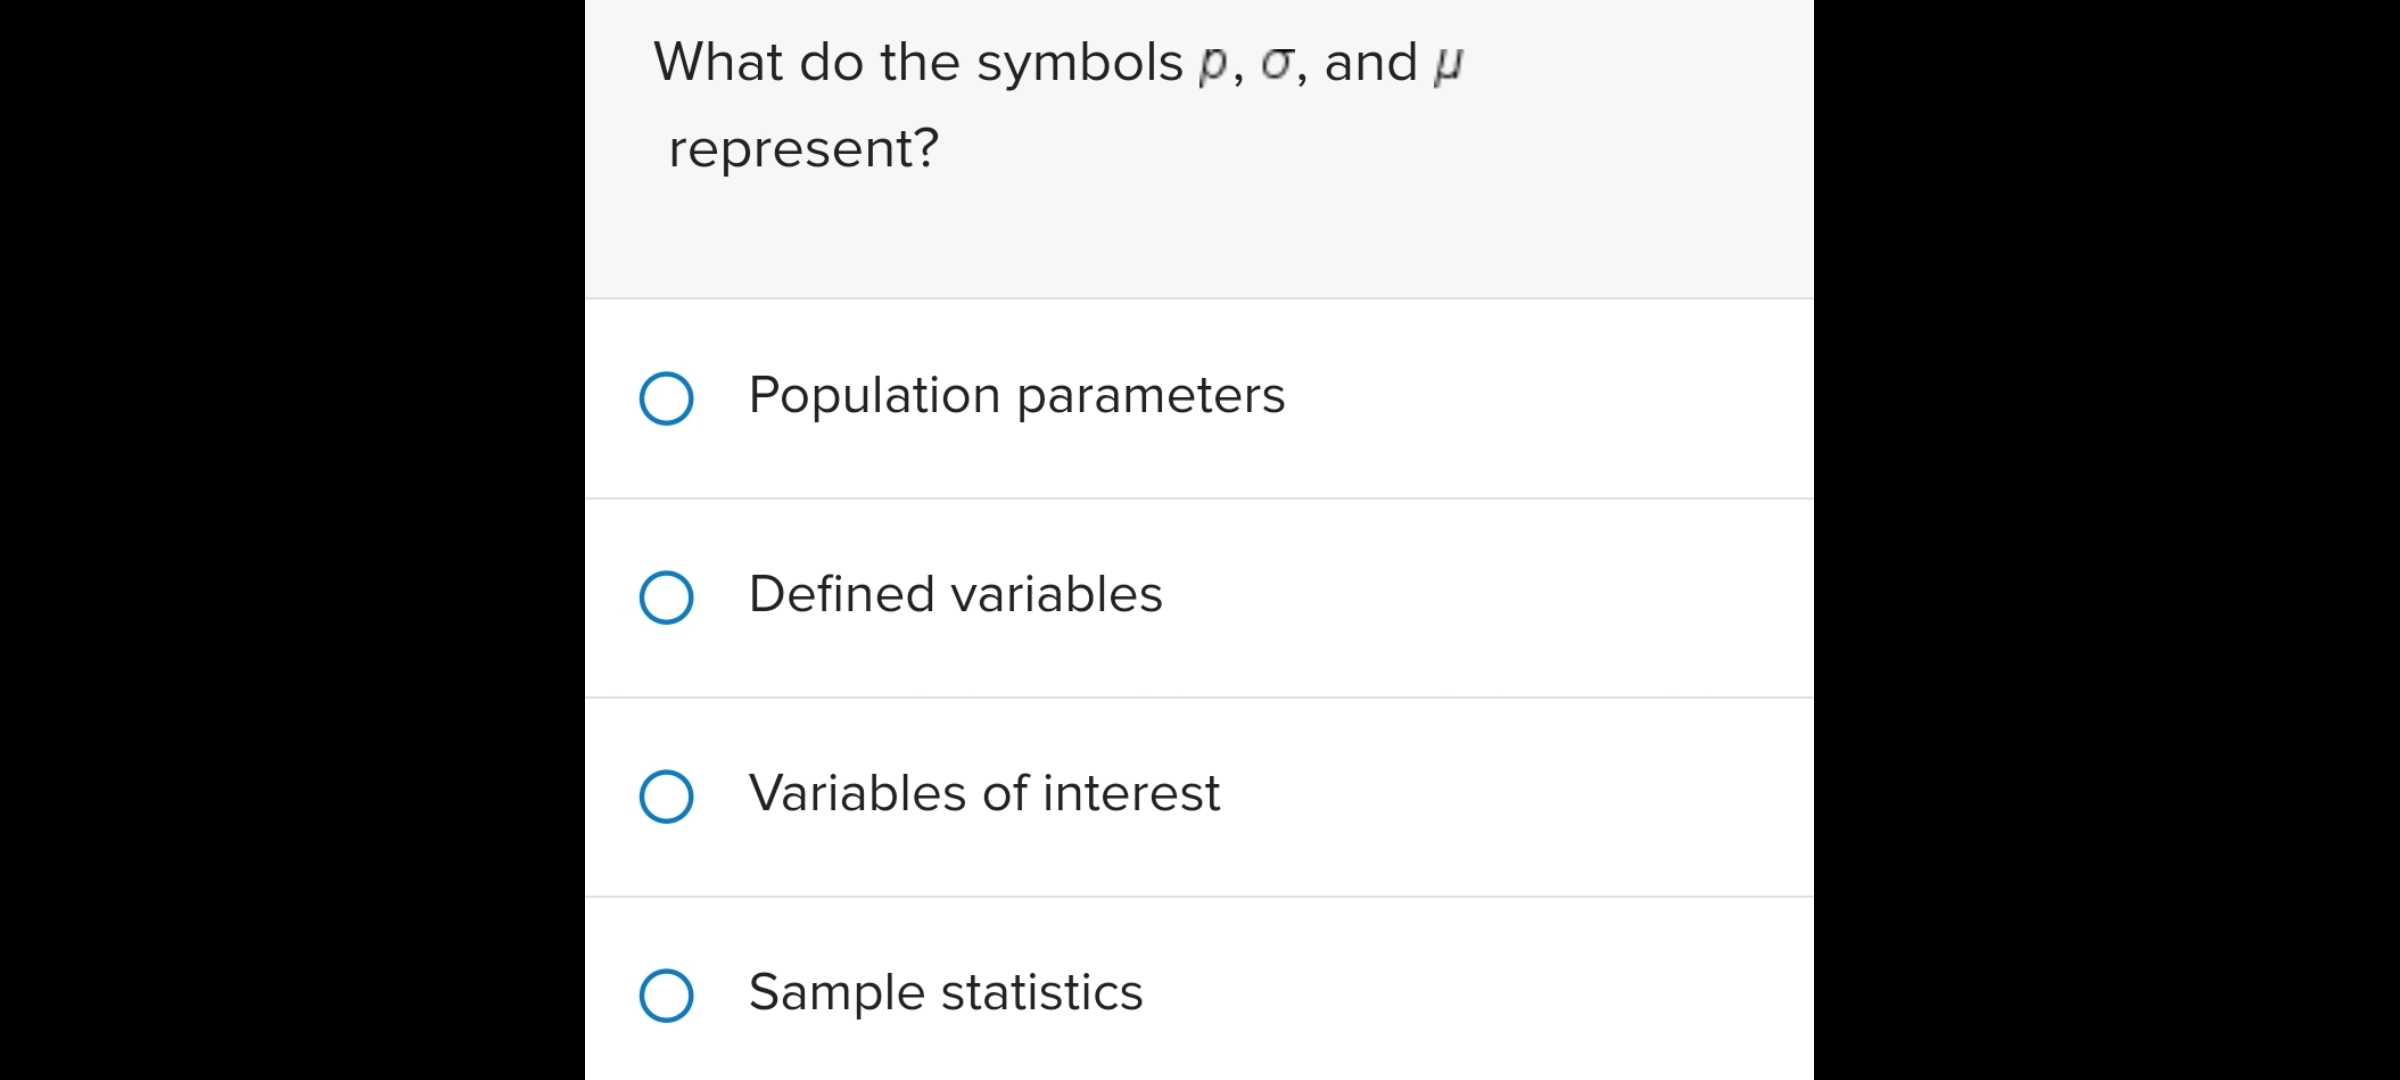Click empty gray area below question text
Image resolution: width=2400 pixels, height=1080 pixels.
pos(1198,240)
